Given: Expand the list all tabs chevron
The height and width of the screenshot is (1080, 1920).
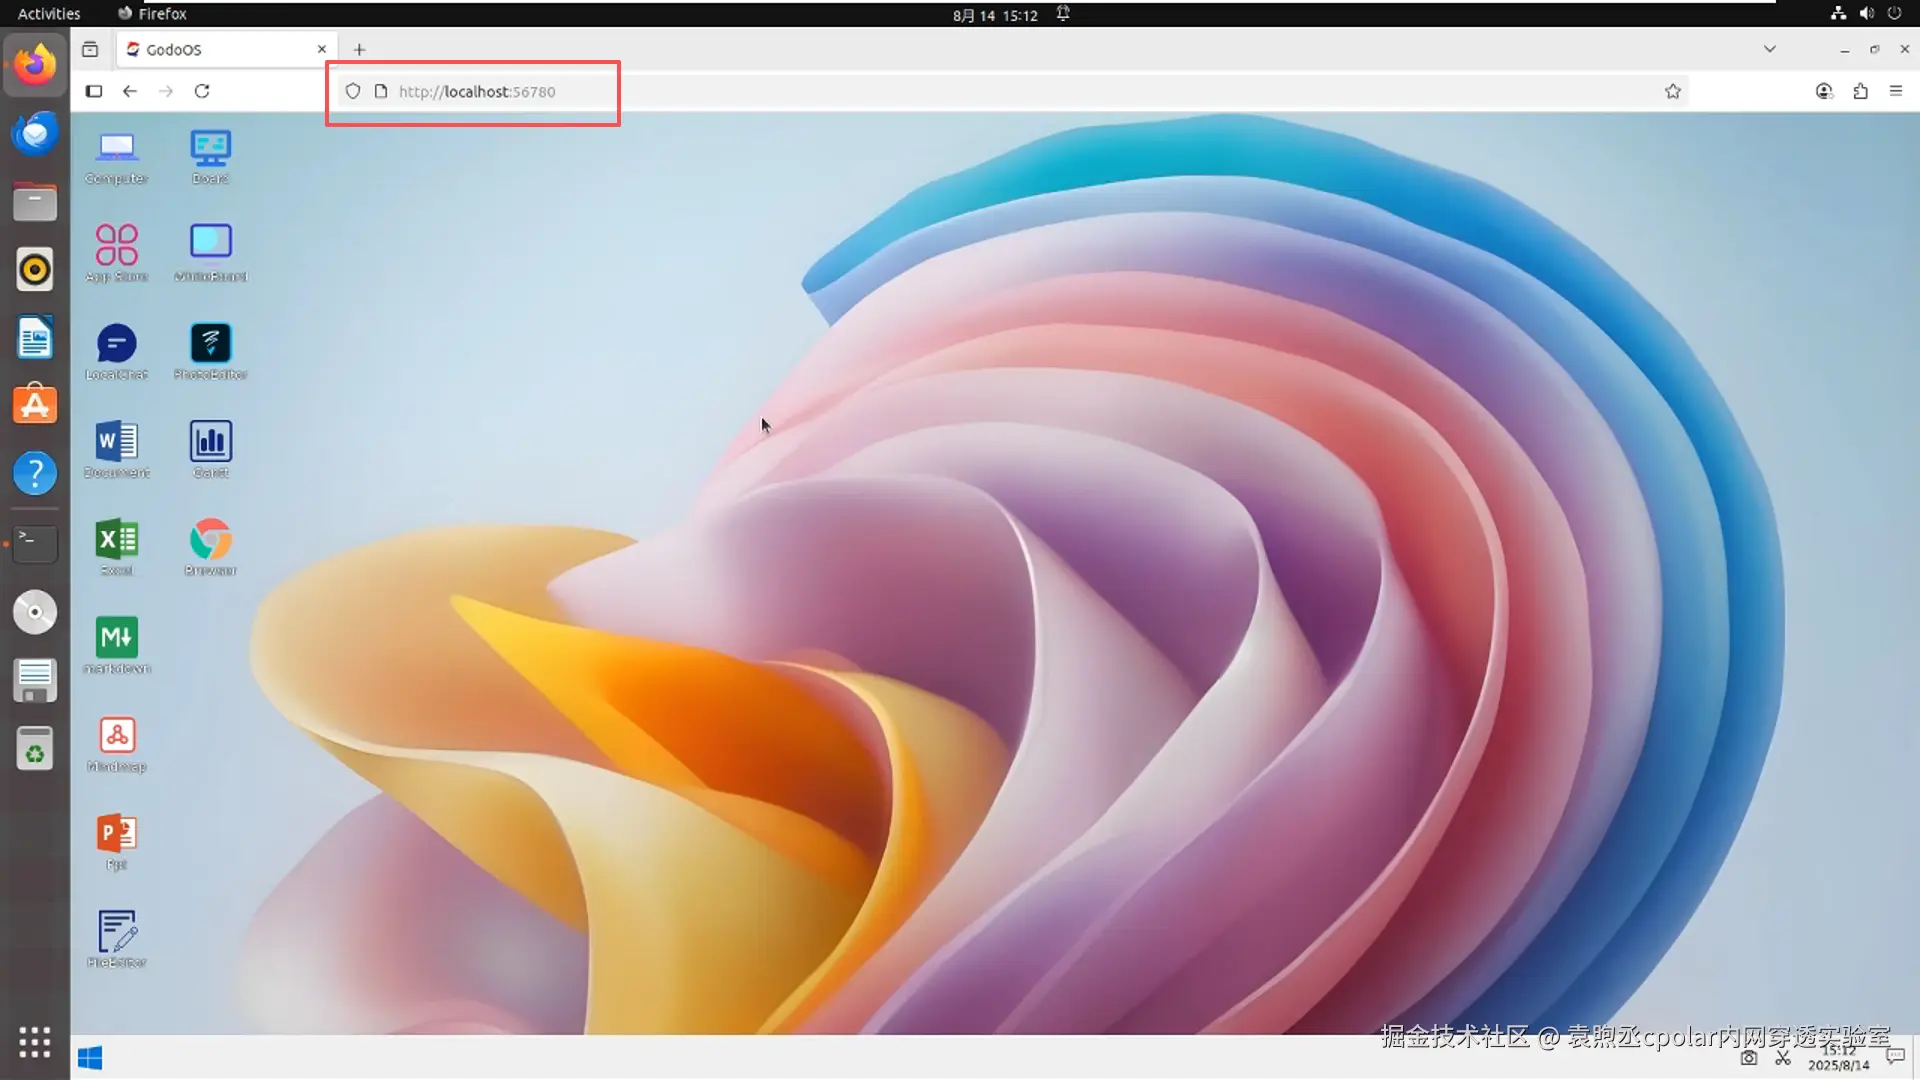Looking at the screenshot, I should tap(1770, 49).
